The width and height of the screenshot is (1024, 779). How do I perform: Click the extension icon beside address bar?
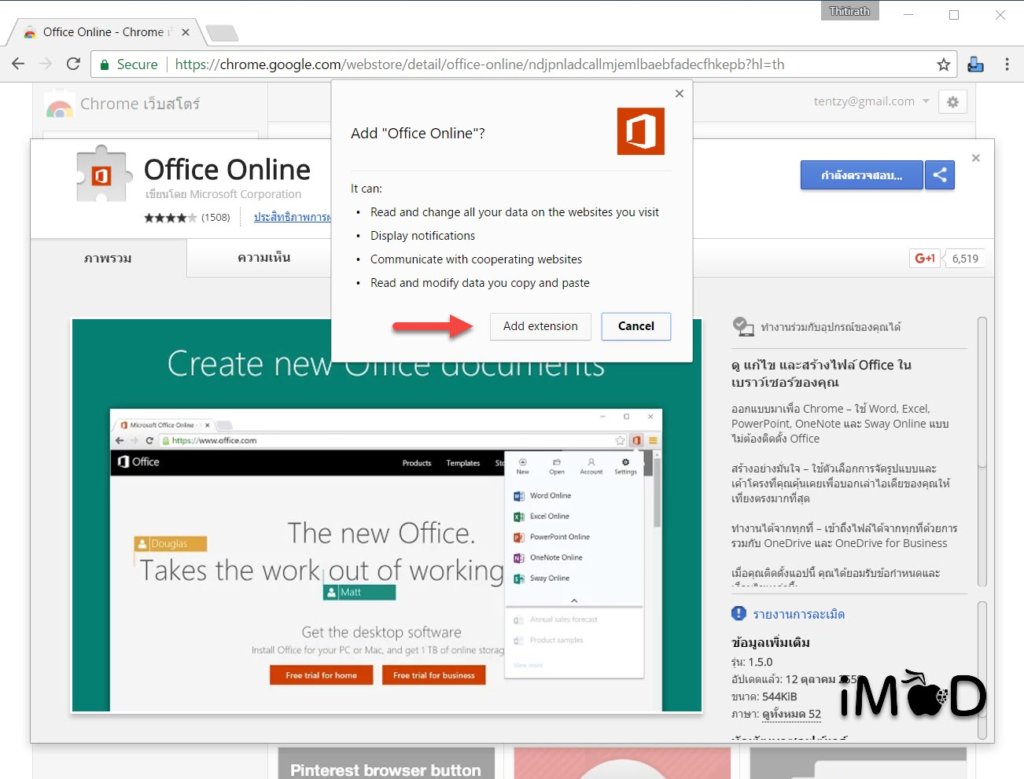click(x=975, y=64)
